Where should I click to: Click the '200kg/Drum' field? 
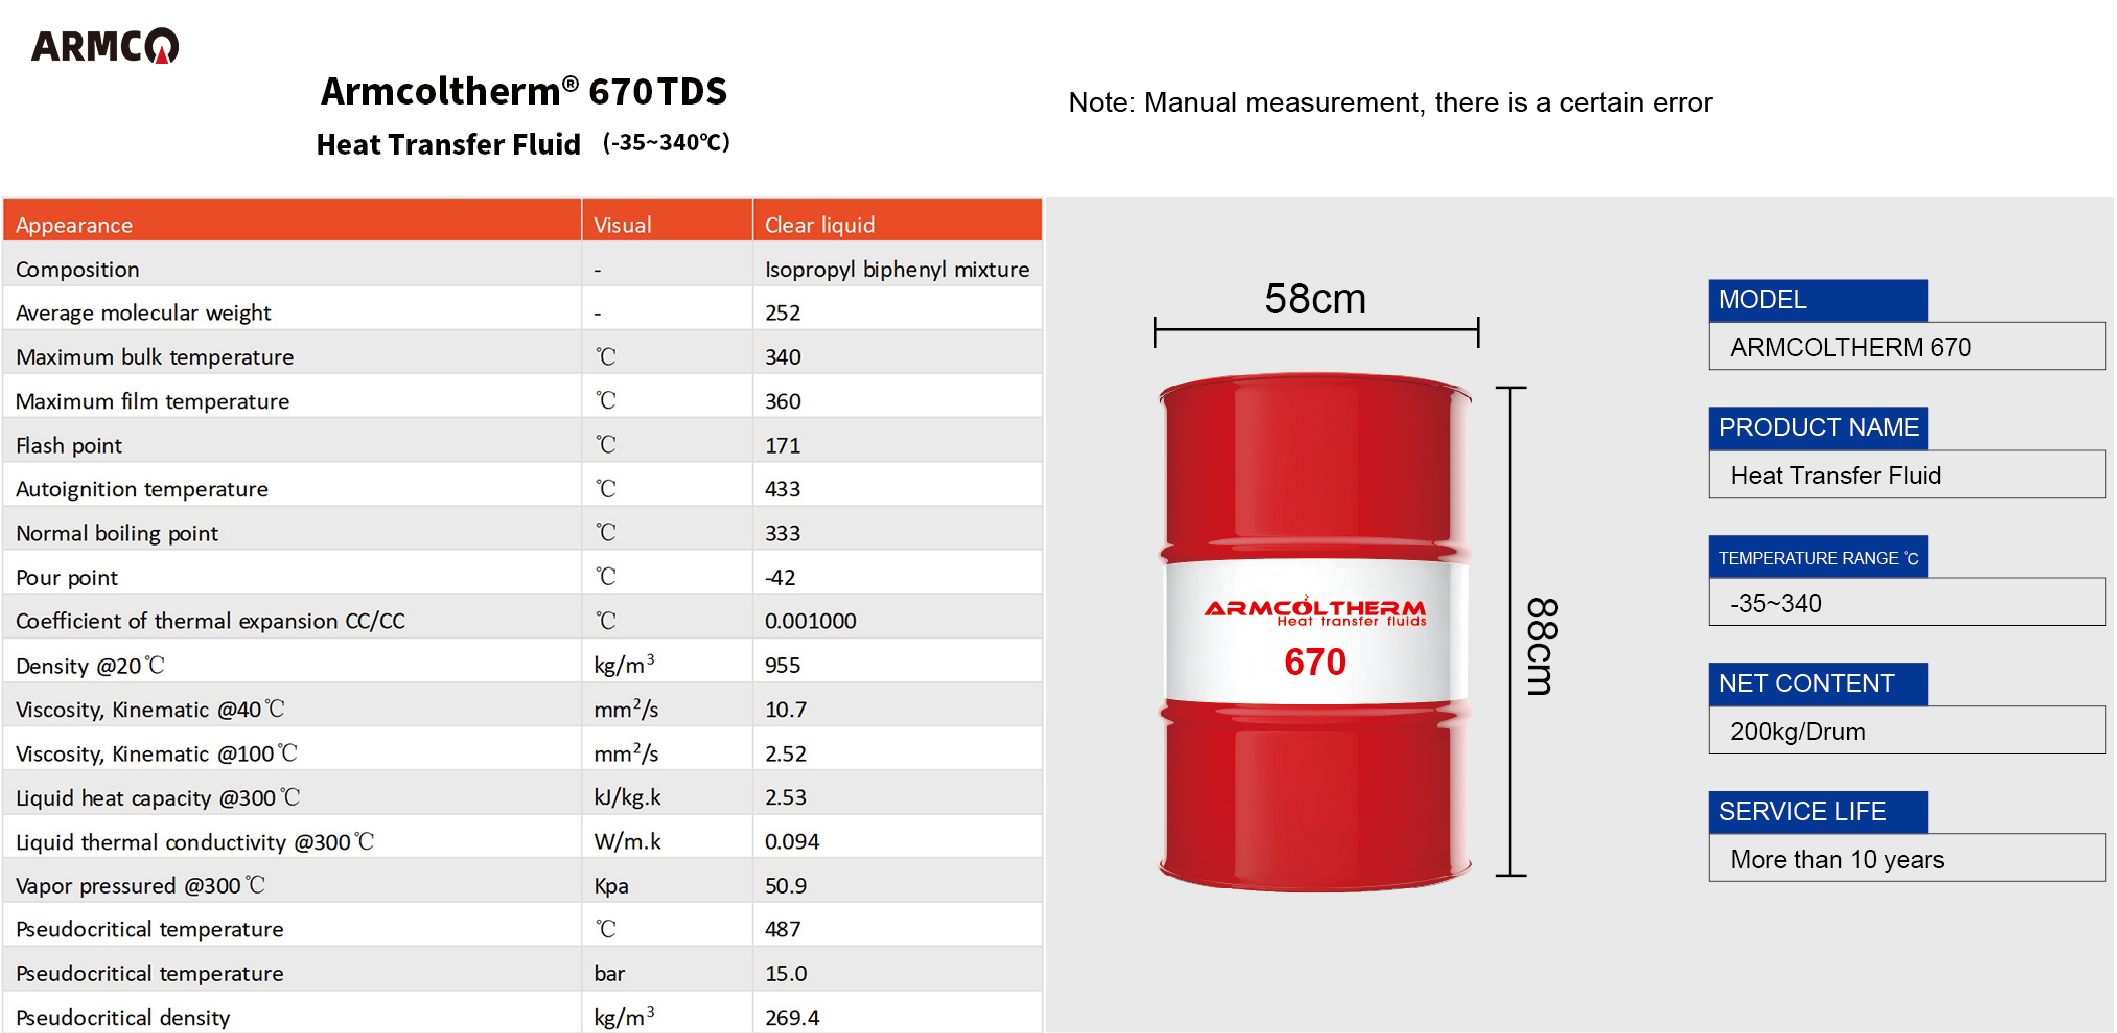1907,731
